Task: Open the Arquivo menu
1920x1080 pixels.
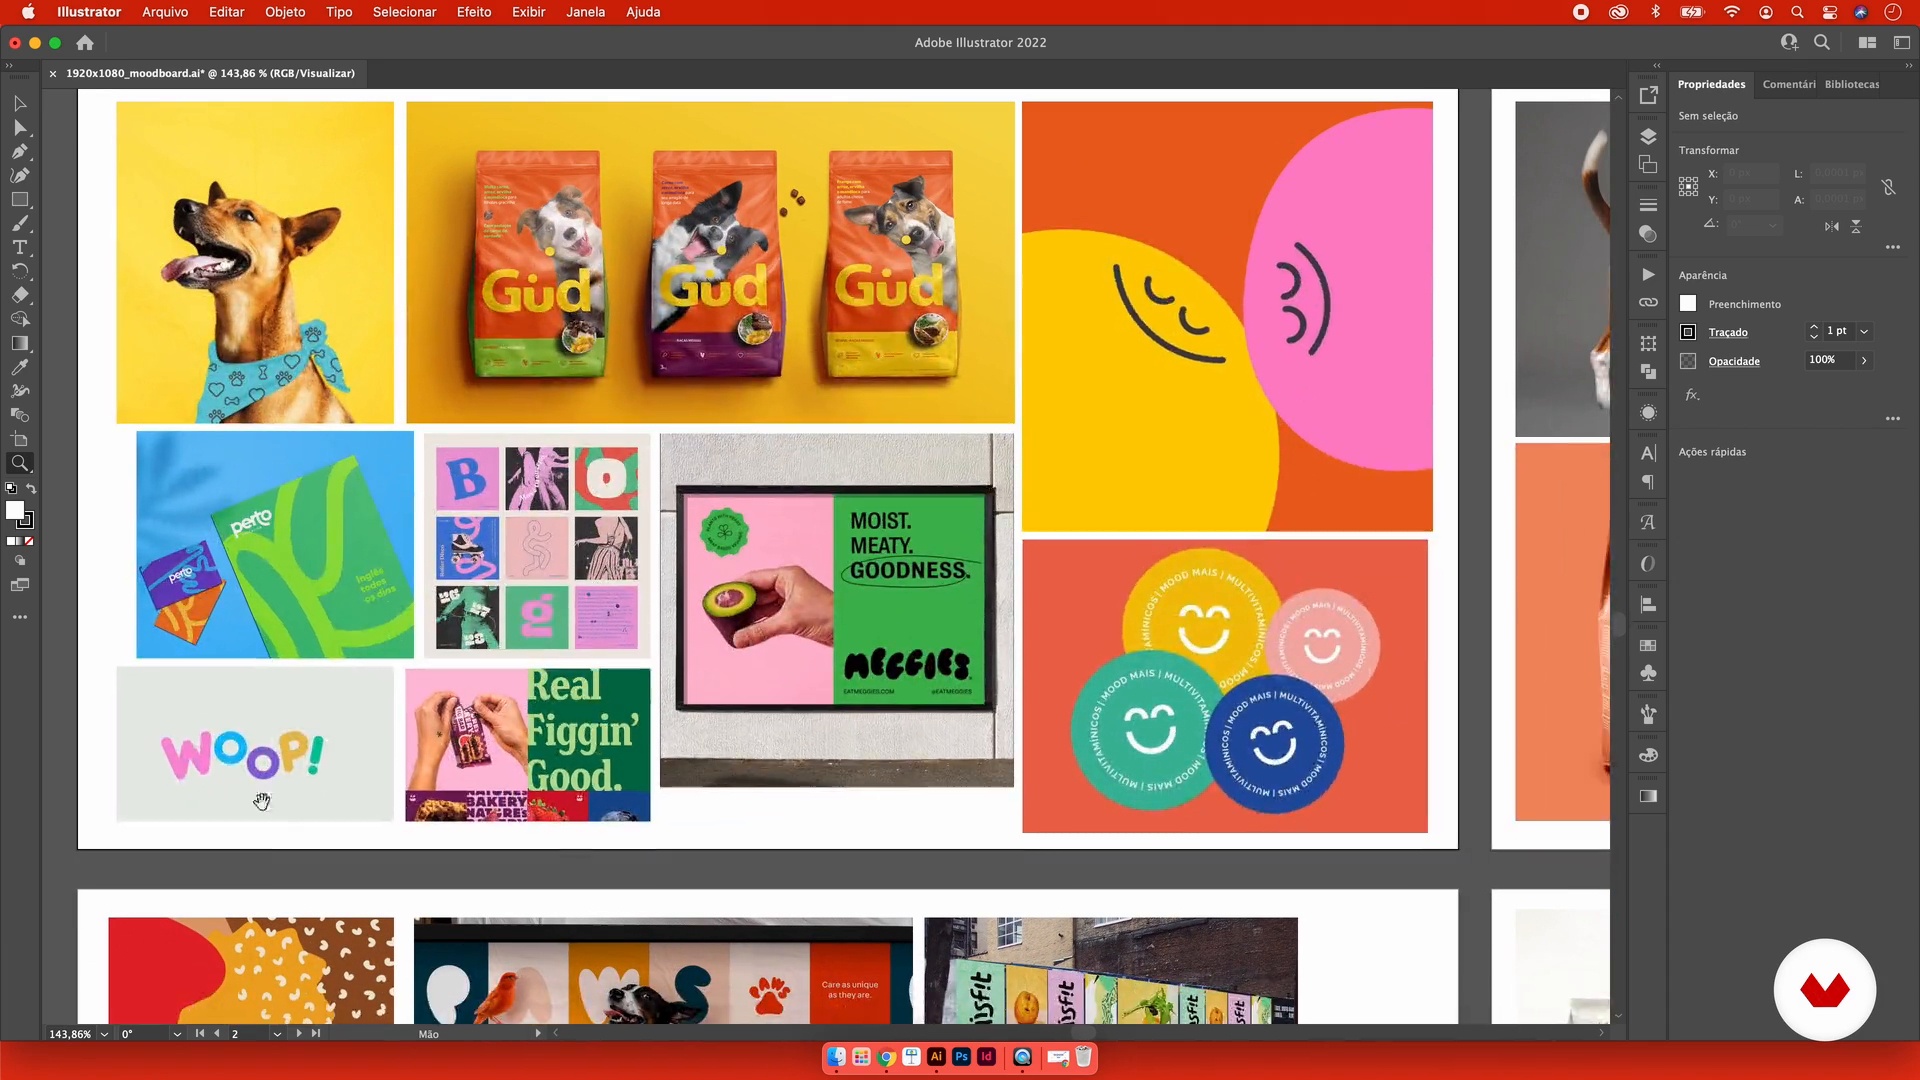Action: tap(165, 12)
